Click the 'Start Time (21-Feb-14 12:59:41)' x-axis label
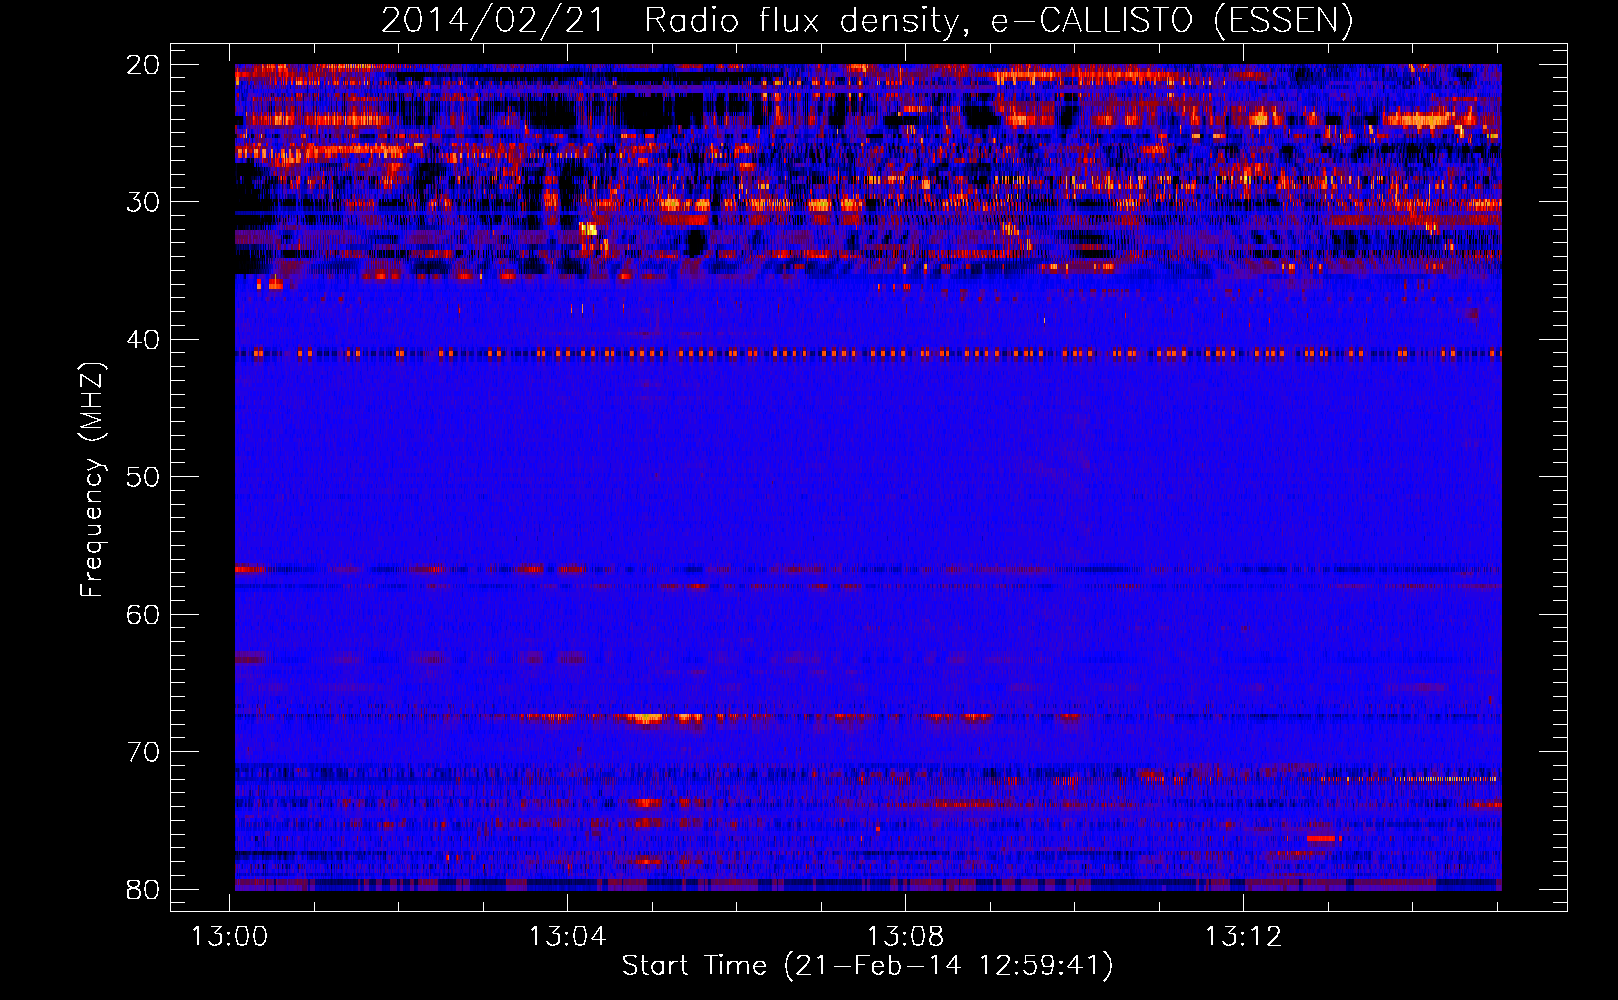 [867, 966]
